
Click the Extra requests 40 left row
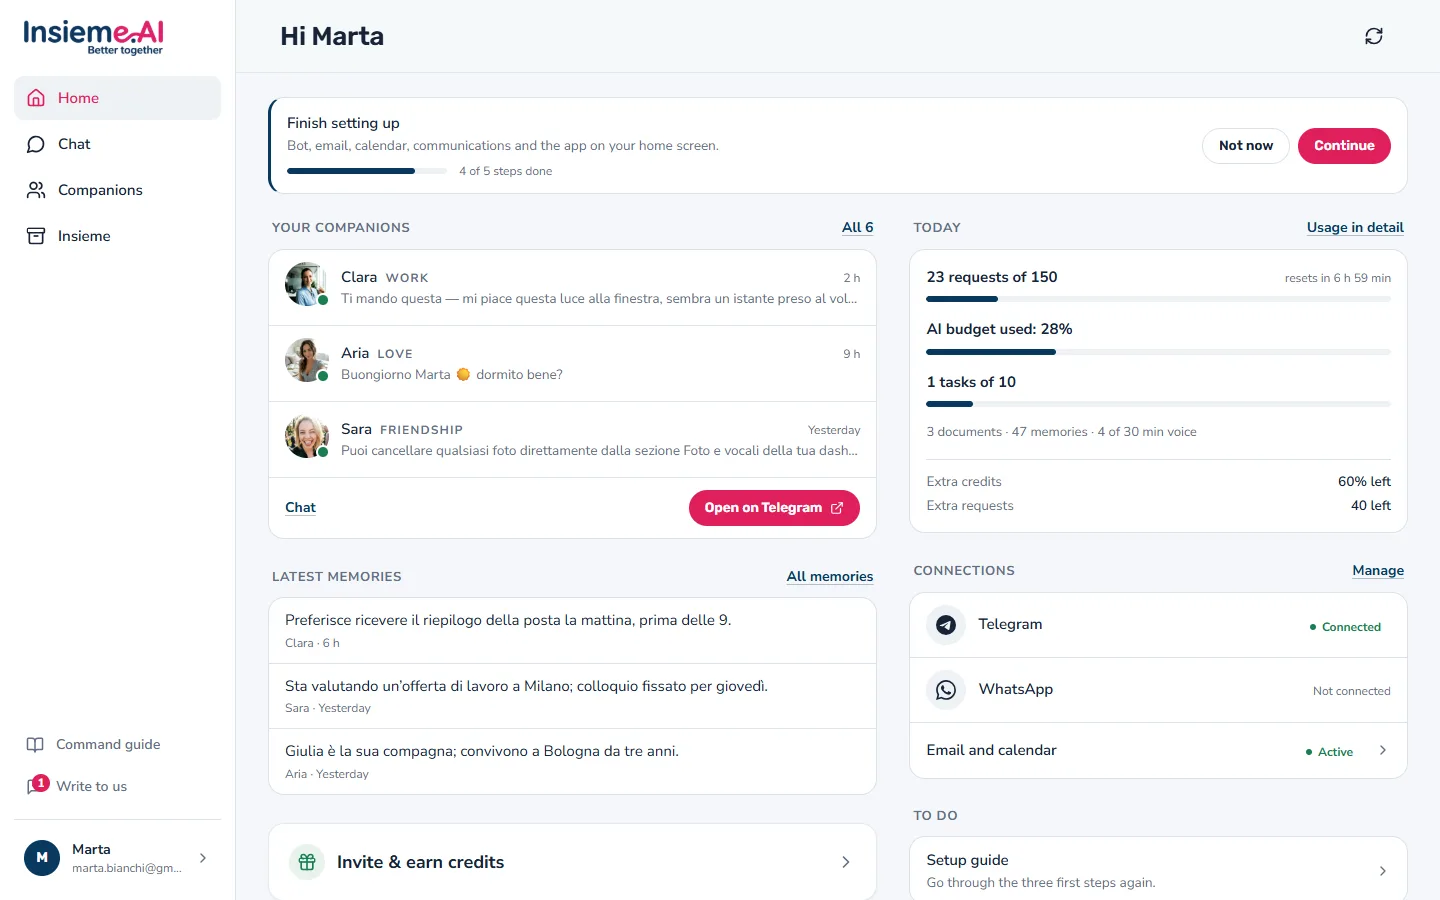[1158, 506]
